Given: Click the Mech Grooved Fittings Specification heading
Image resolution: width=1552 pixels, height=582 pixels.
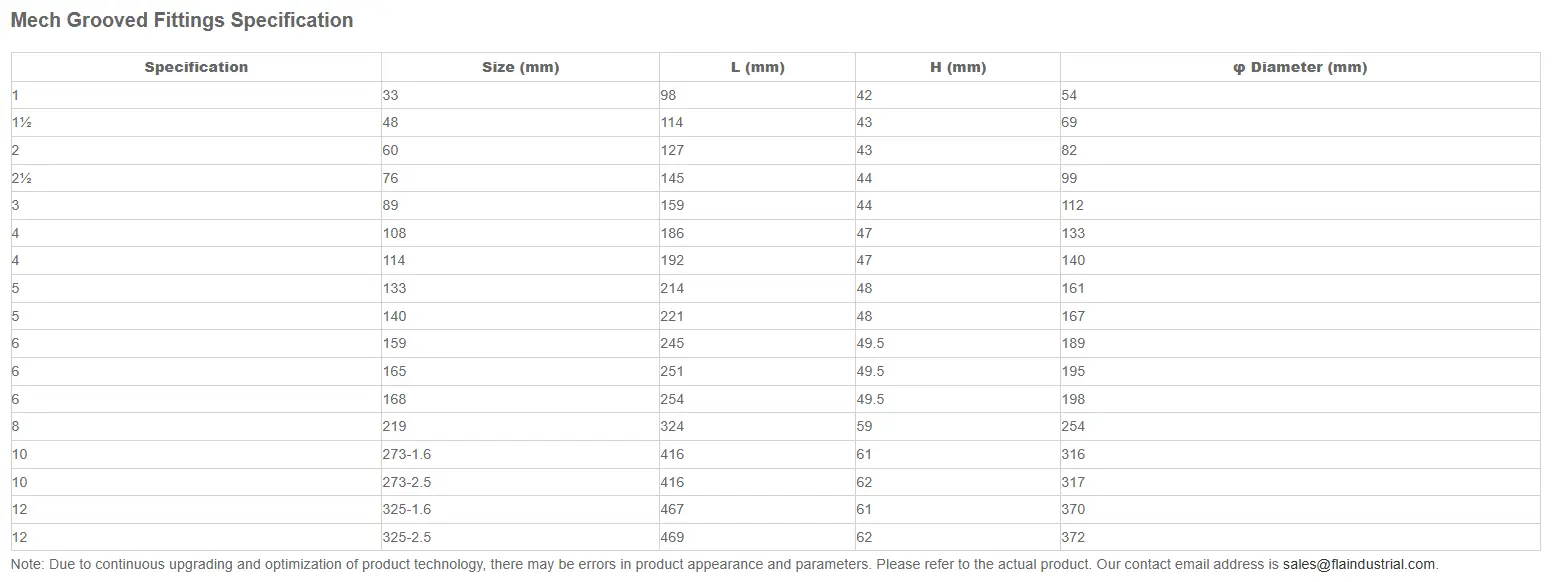Looking at the screenshot, I should [x=182, y=20].
